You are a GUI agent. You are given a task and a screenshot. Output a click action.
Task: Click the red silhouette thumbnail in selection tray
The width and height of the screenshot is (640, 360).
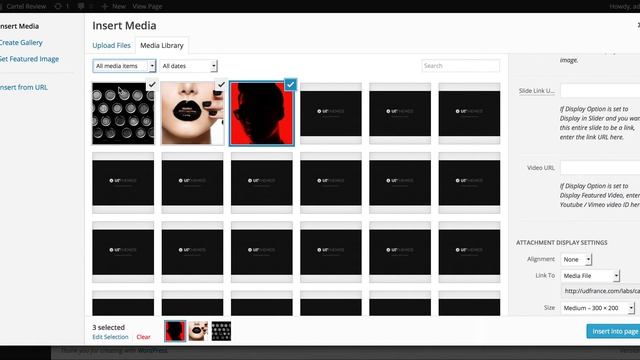[175, 331]
